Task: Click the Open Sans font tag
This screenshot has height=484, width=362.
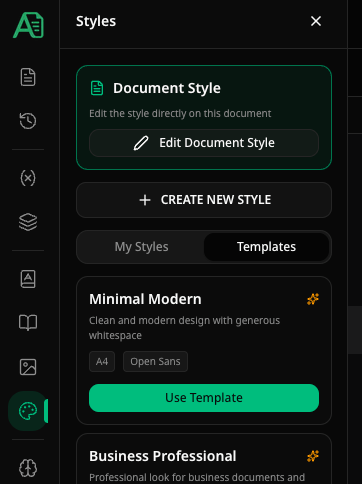Action: point(155,362)
